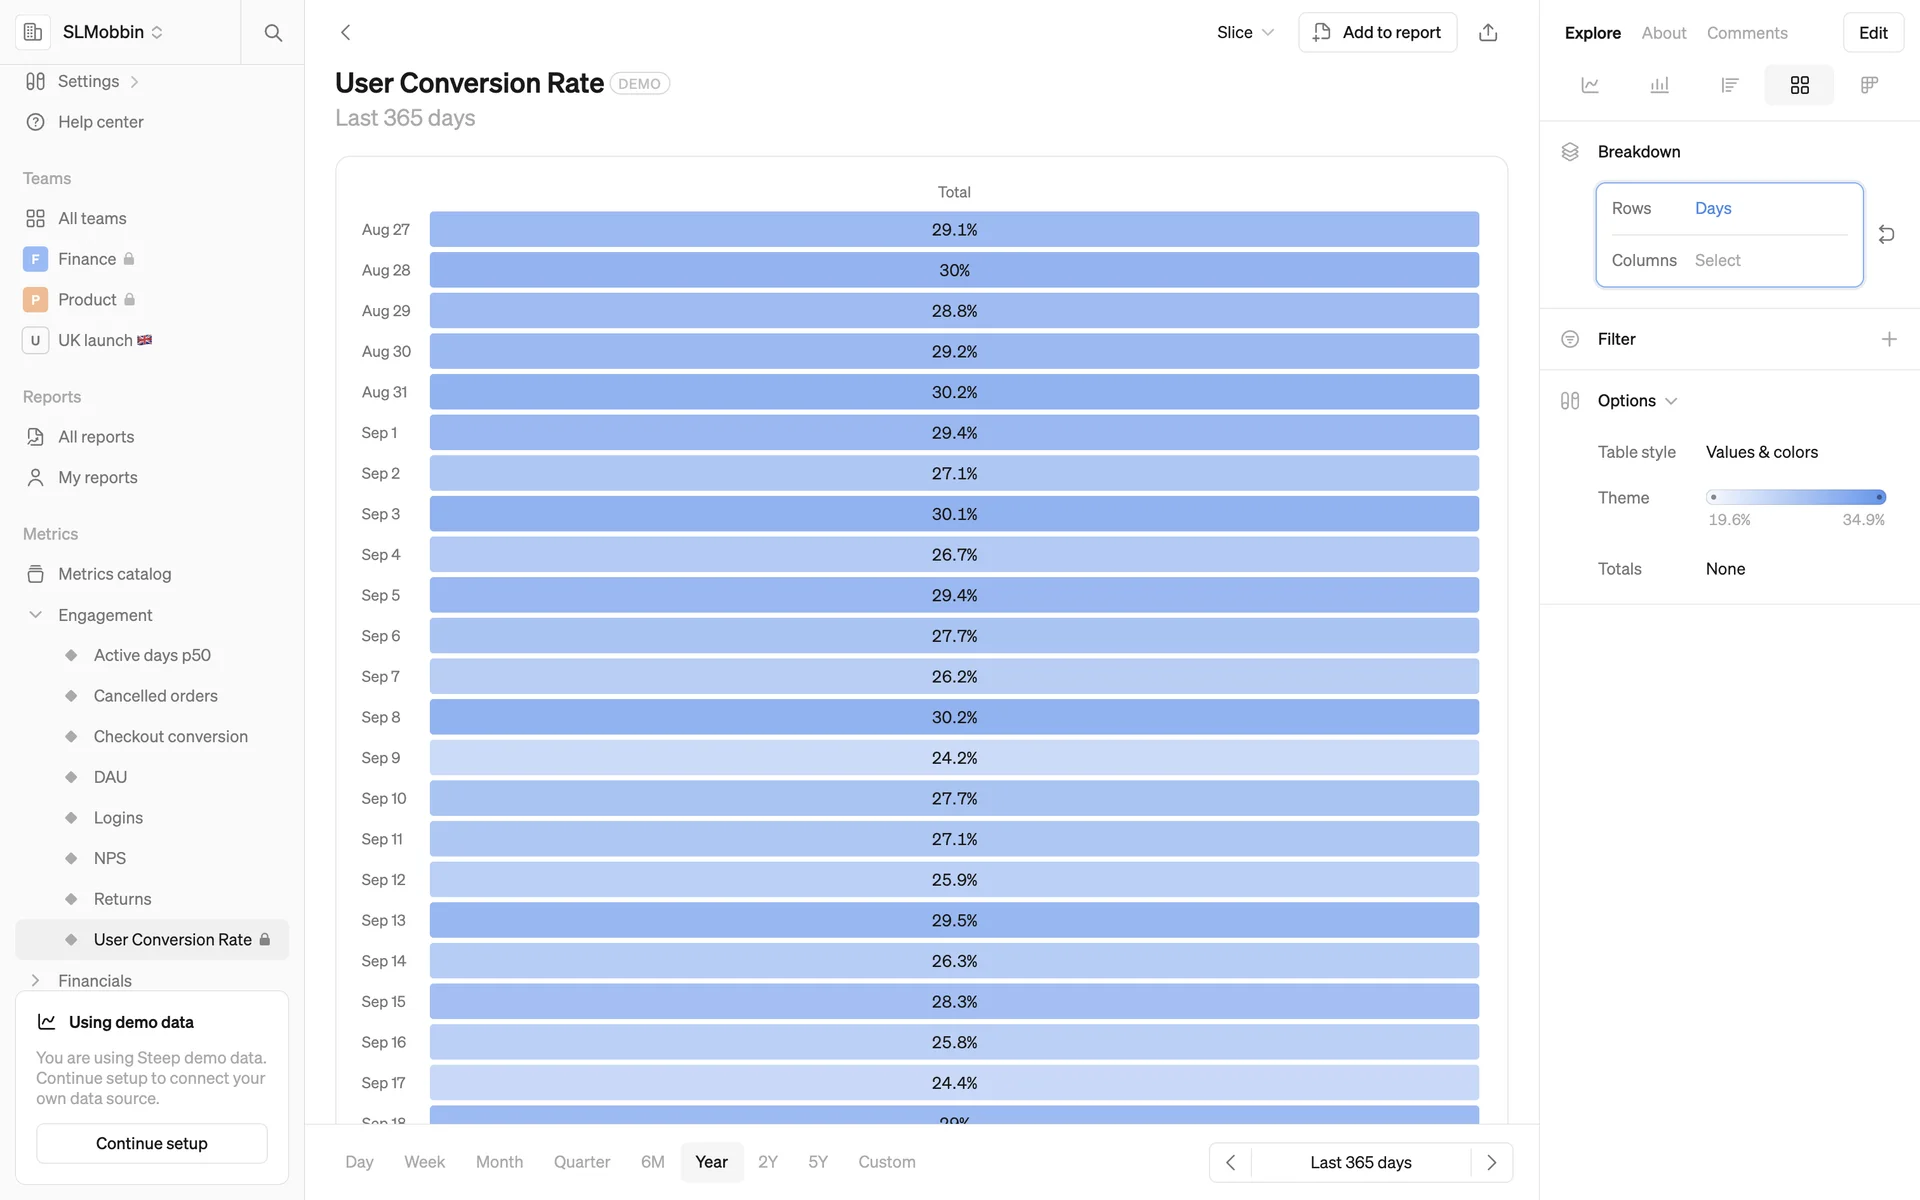1920x1200 pixels.
Task: Click the share/export icon
Action: pos(1488,32)
